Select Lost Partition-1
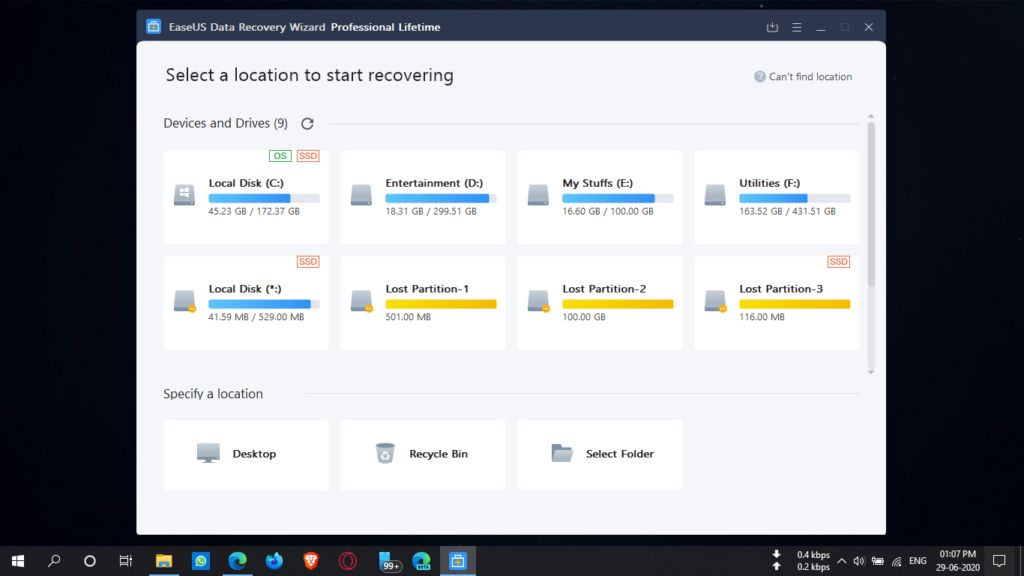The width and height of the screenshot is (1024, 576). pos(423,302)
